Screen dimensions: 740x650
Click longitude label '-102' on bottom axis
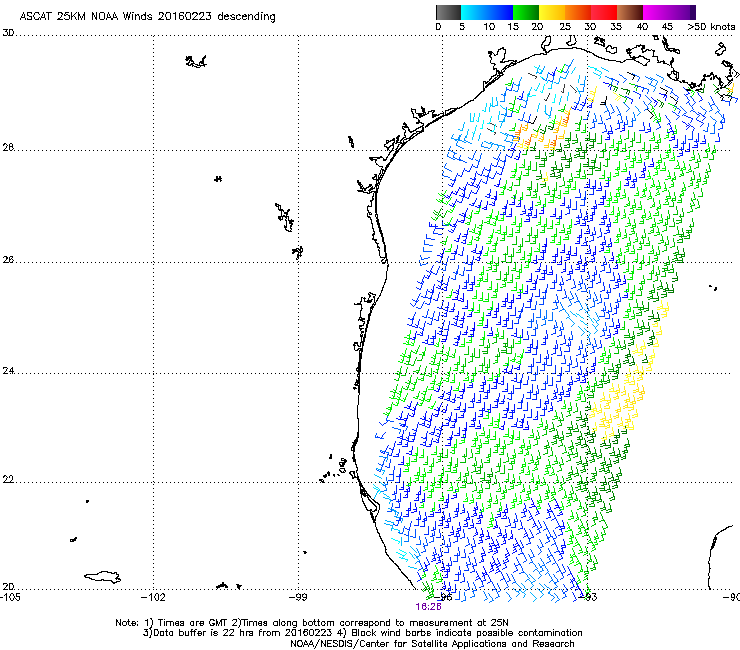[x=153, y=597]
